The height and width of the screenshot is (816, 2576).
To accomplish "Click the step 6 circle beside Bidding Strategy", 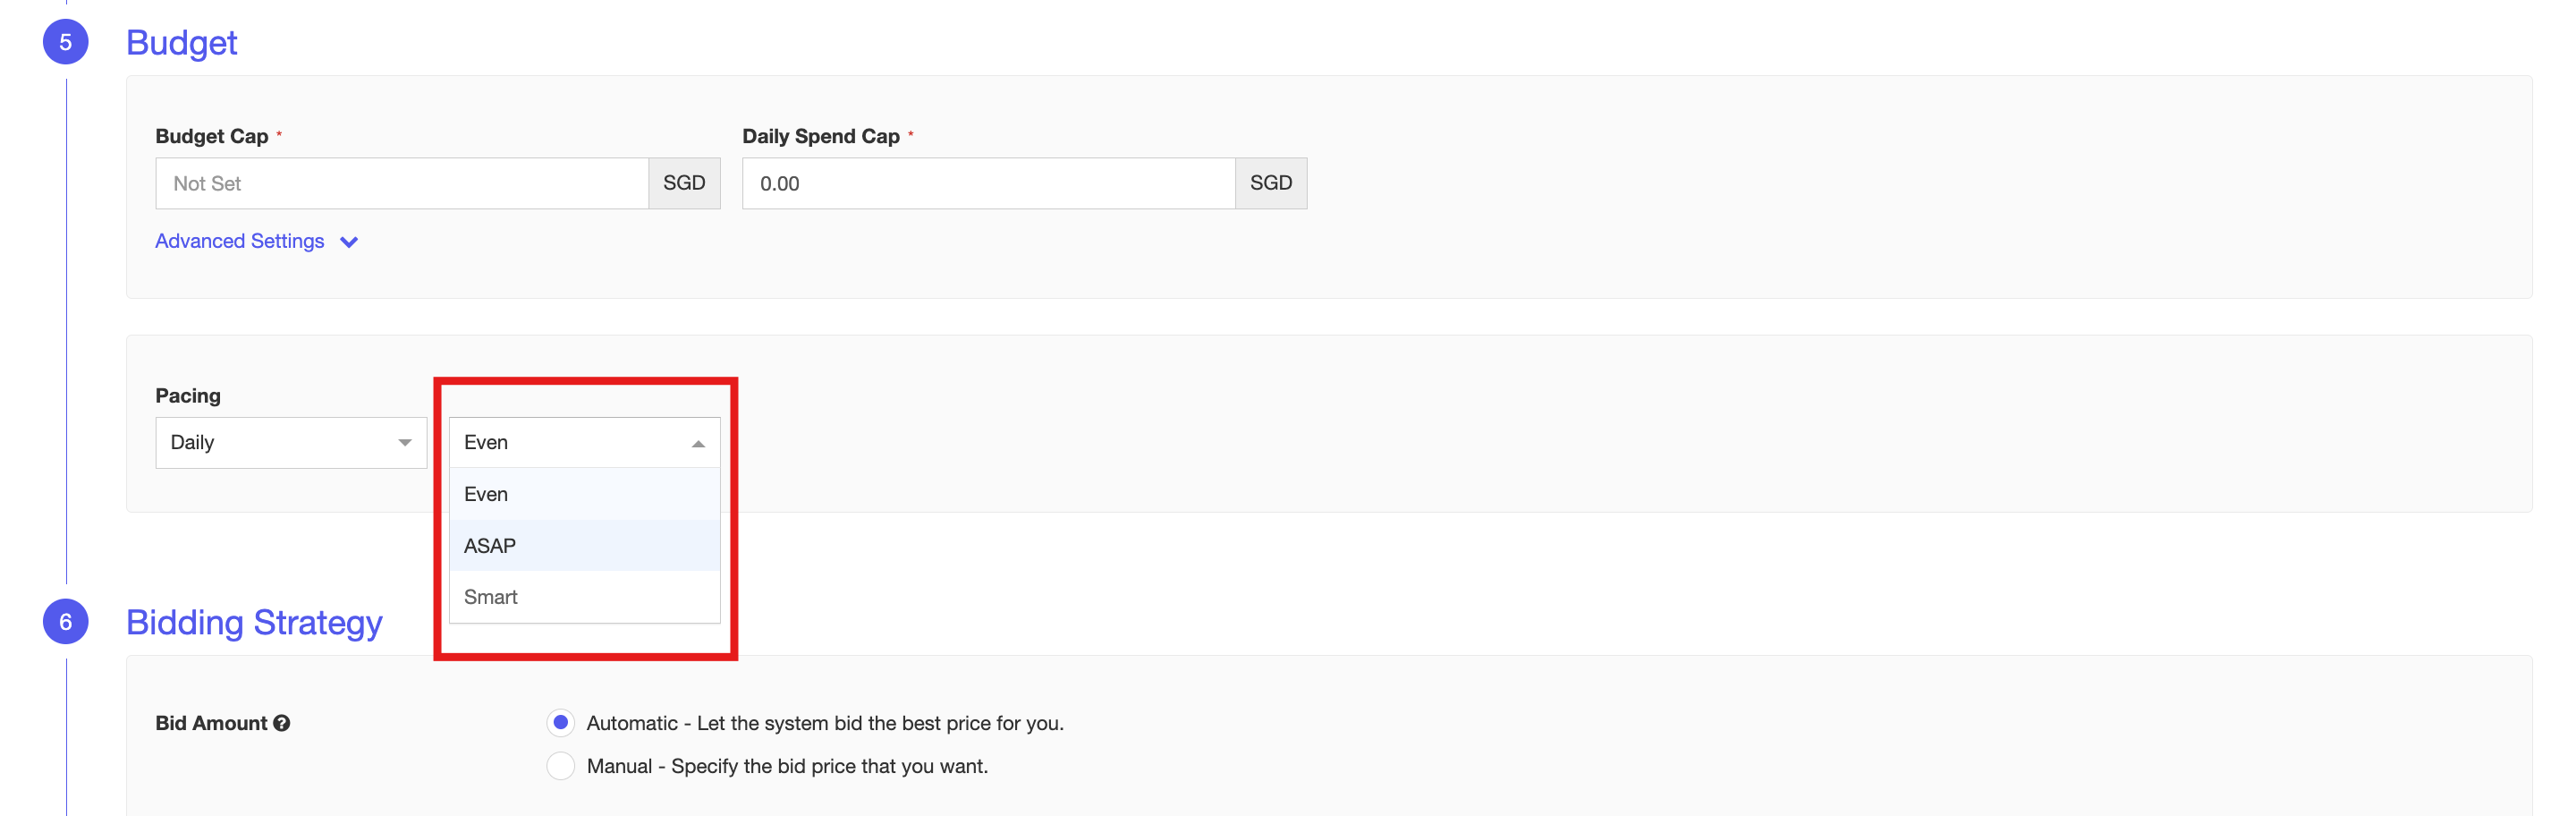I will pyautogui.click(x=66, y=621).
